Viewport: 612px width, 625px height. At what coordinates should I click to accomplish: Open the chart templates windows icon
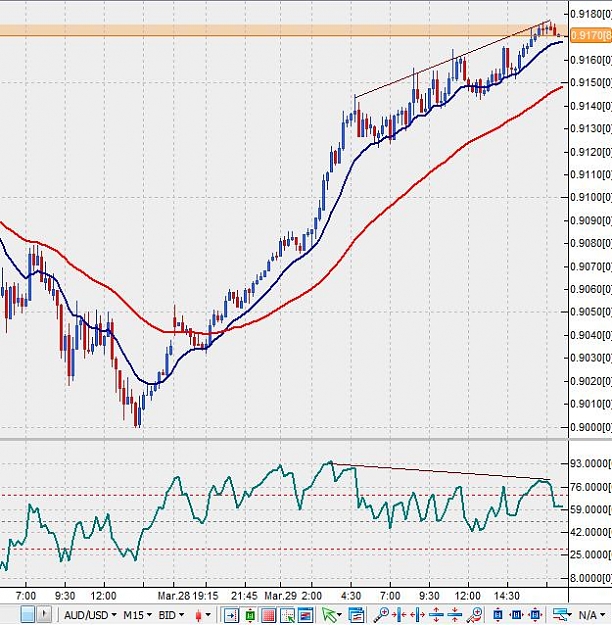(356, 615)
